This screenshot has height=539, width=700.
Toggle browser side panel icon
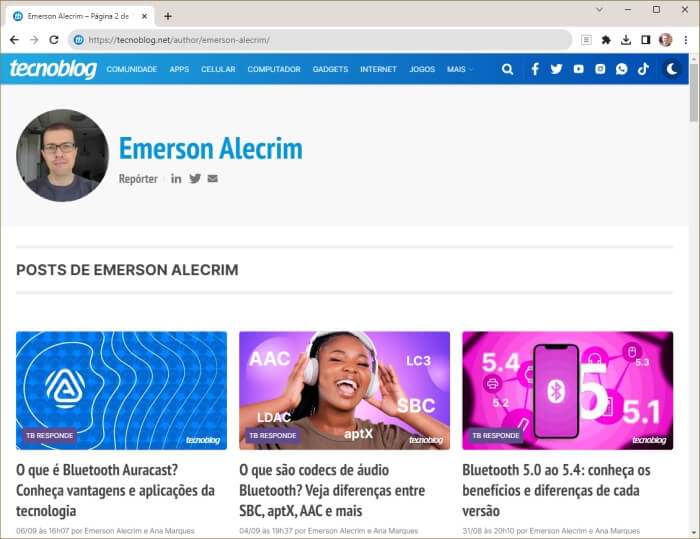pos(646,40)
